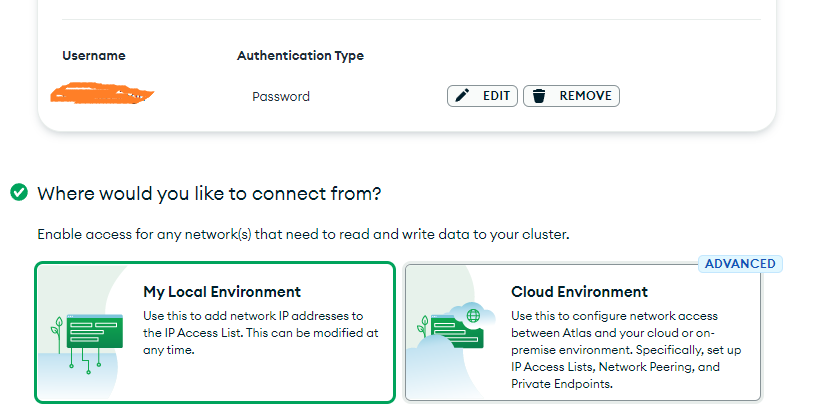
Task: Choose the Cloud Environment title
Action: pyautogui.click(x=579, y=292)
